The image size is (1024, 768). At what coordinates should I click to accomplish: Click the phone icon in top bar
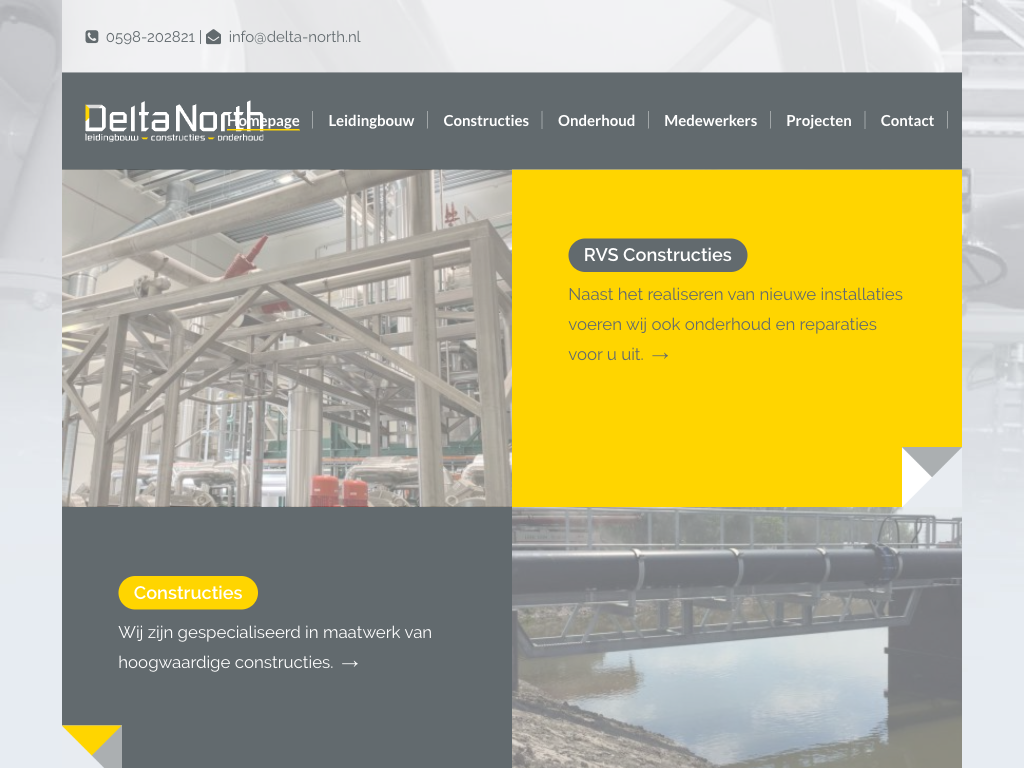pyautogui.click(x=92, y=37)
